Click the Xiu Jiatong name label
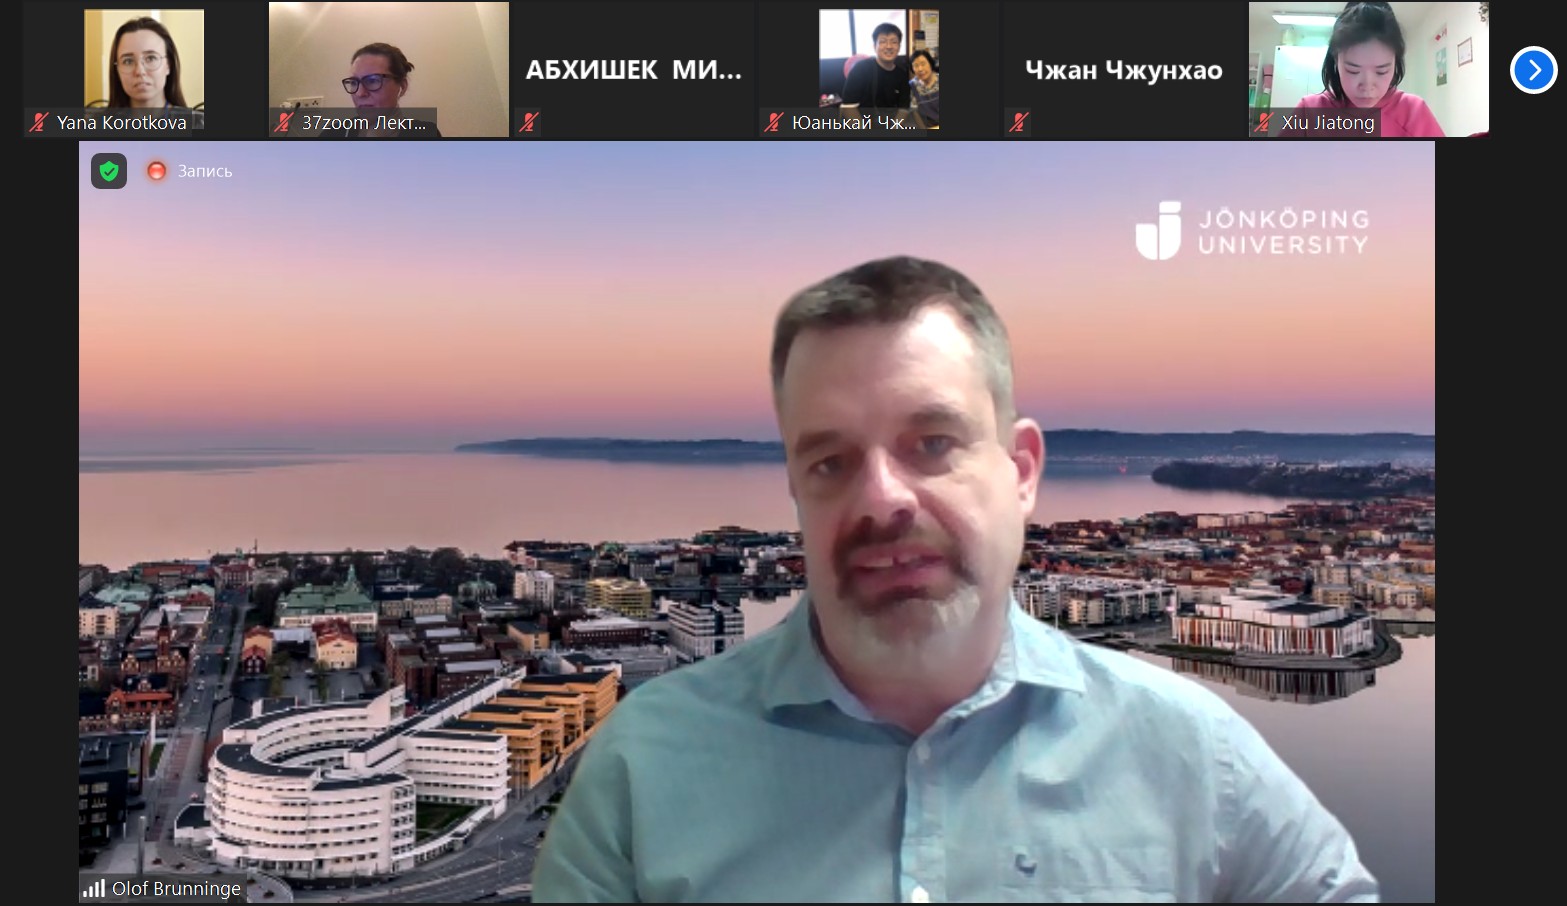1567x906 pixels. (1328, 122)
